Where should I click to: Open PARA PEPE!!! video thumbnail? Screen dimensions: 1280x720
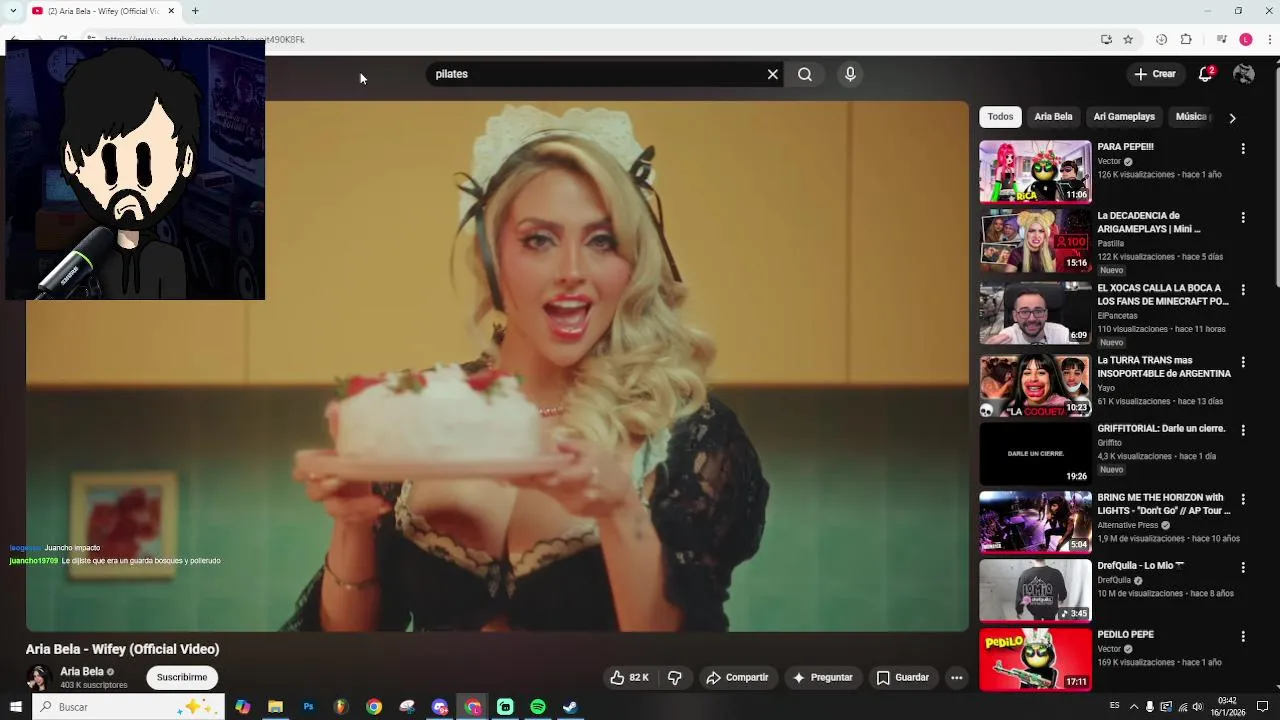pos(1035,172)
